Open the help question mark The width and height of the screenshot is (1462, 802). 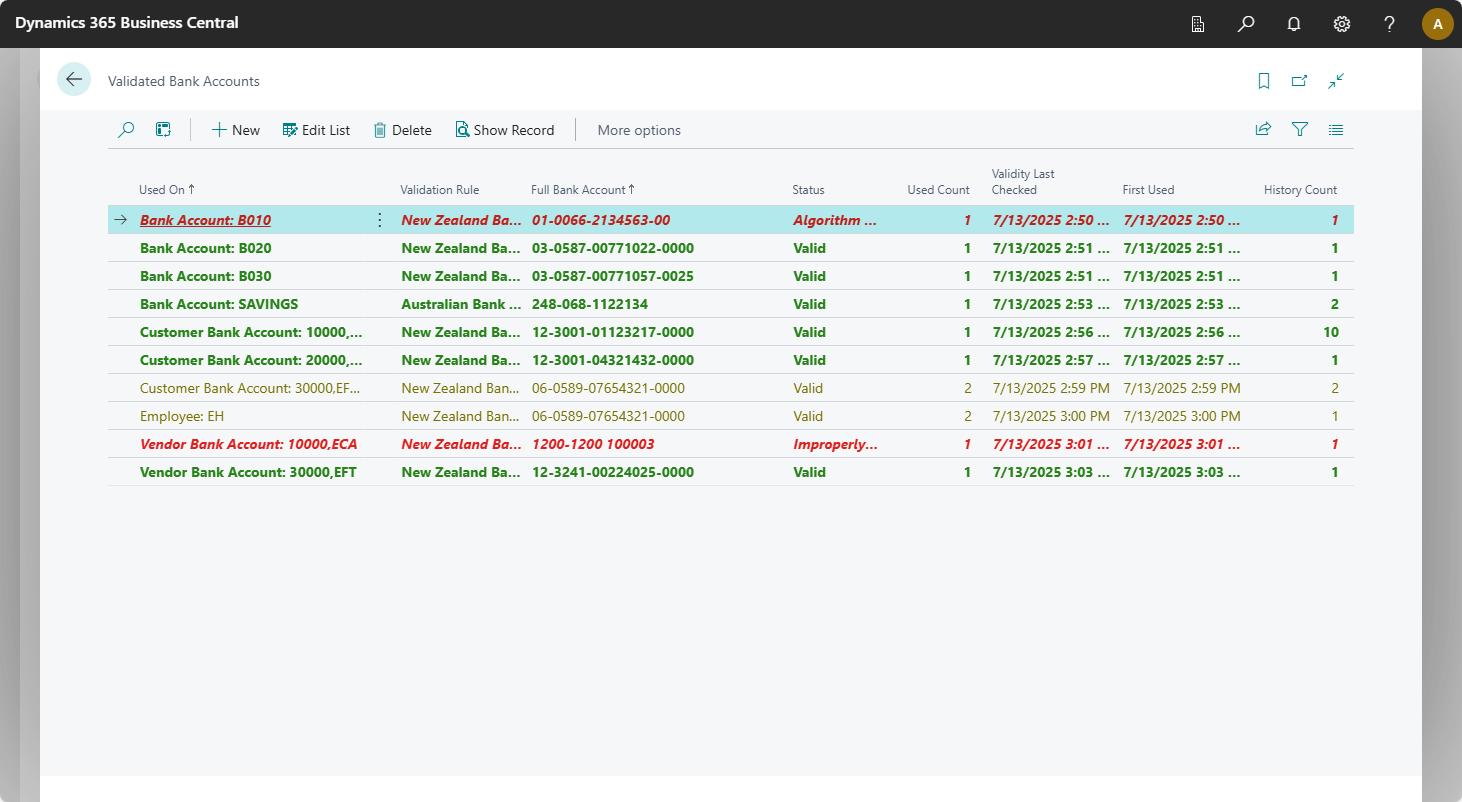pos(1390,24)
